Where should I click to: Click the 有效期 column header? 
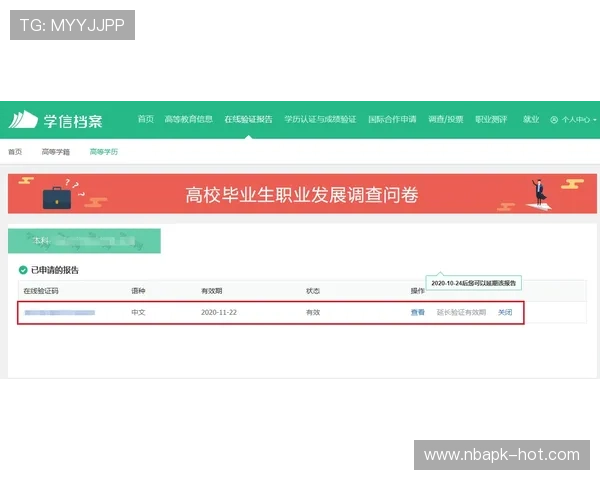point(212,291)
